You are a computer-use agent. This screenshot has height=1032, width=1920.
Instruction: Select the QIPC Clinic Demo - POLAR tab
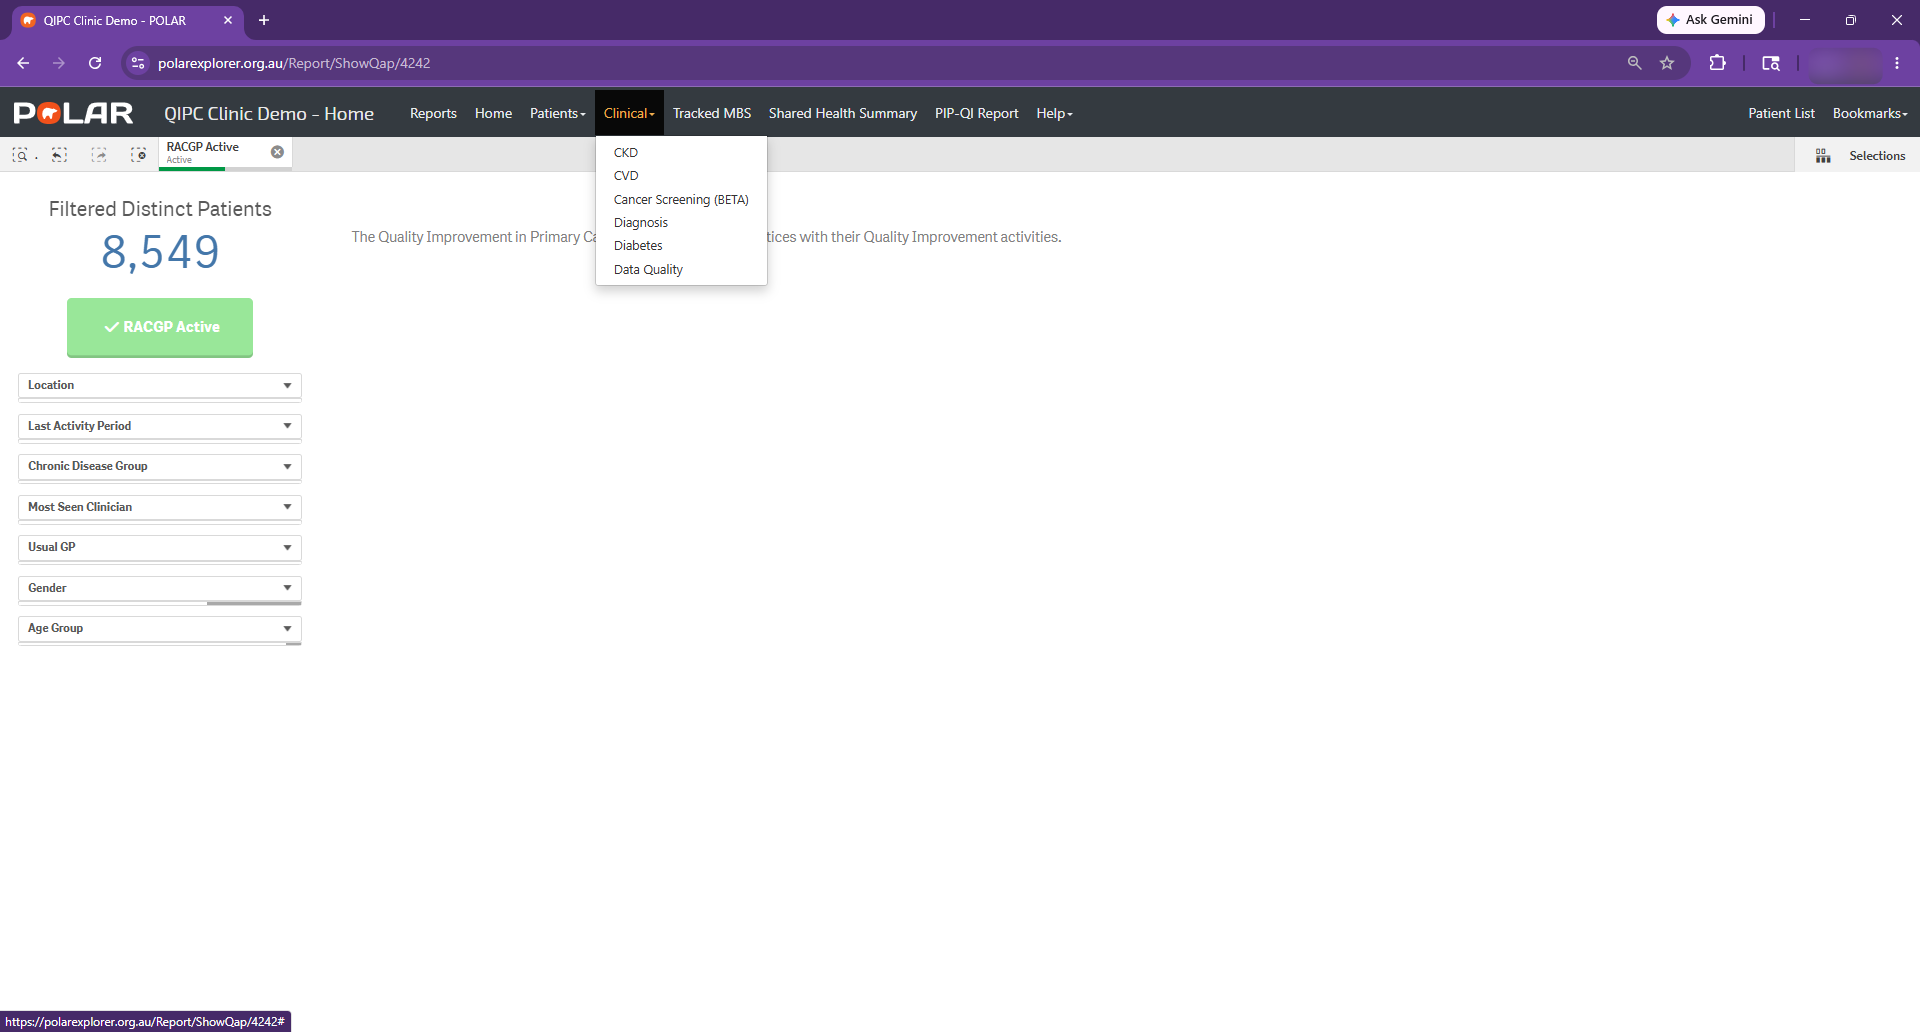coord(127,20)
